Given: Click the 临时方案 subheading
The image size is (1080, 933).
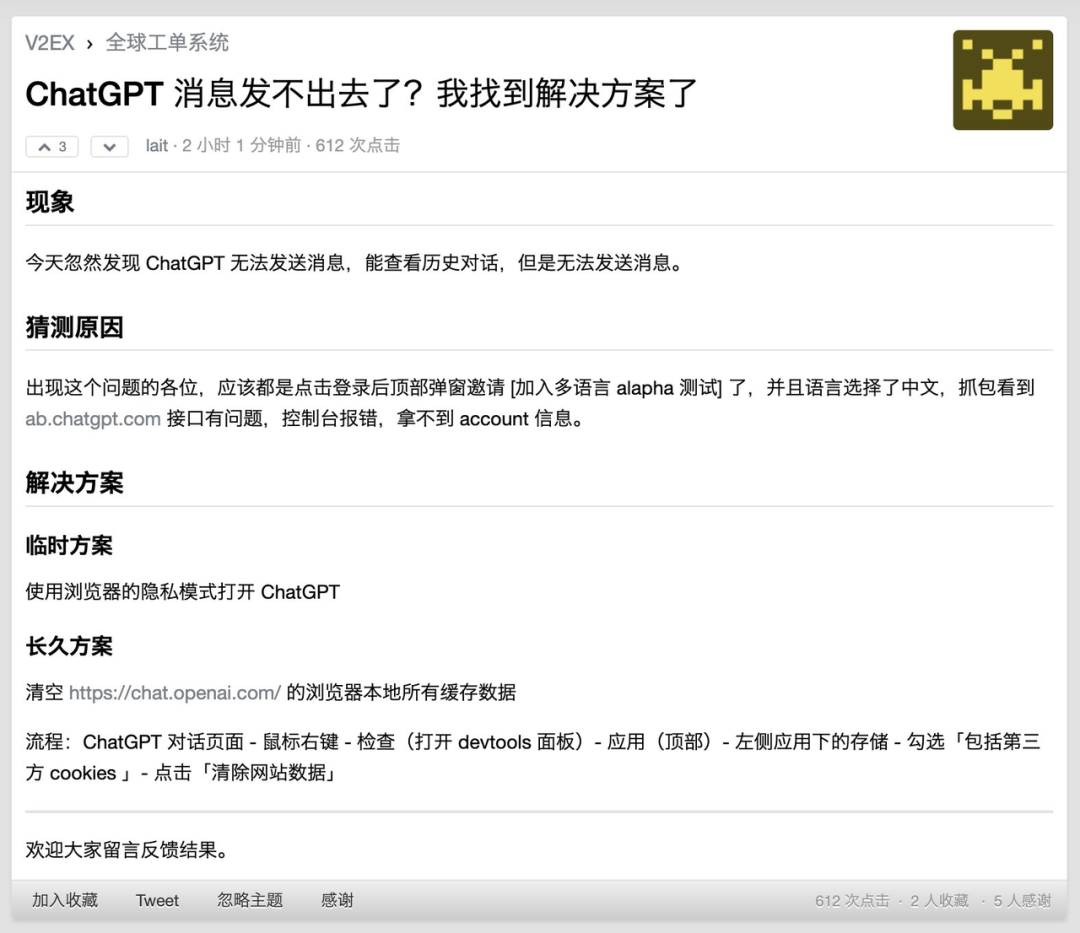Looking at the screenshot, I should pyautogui.click(x=69, y=545).
